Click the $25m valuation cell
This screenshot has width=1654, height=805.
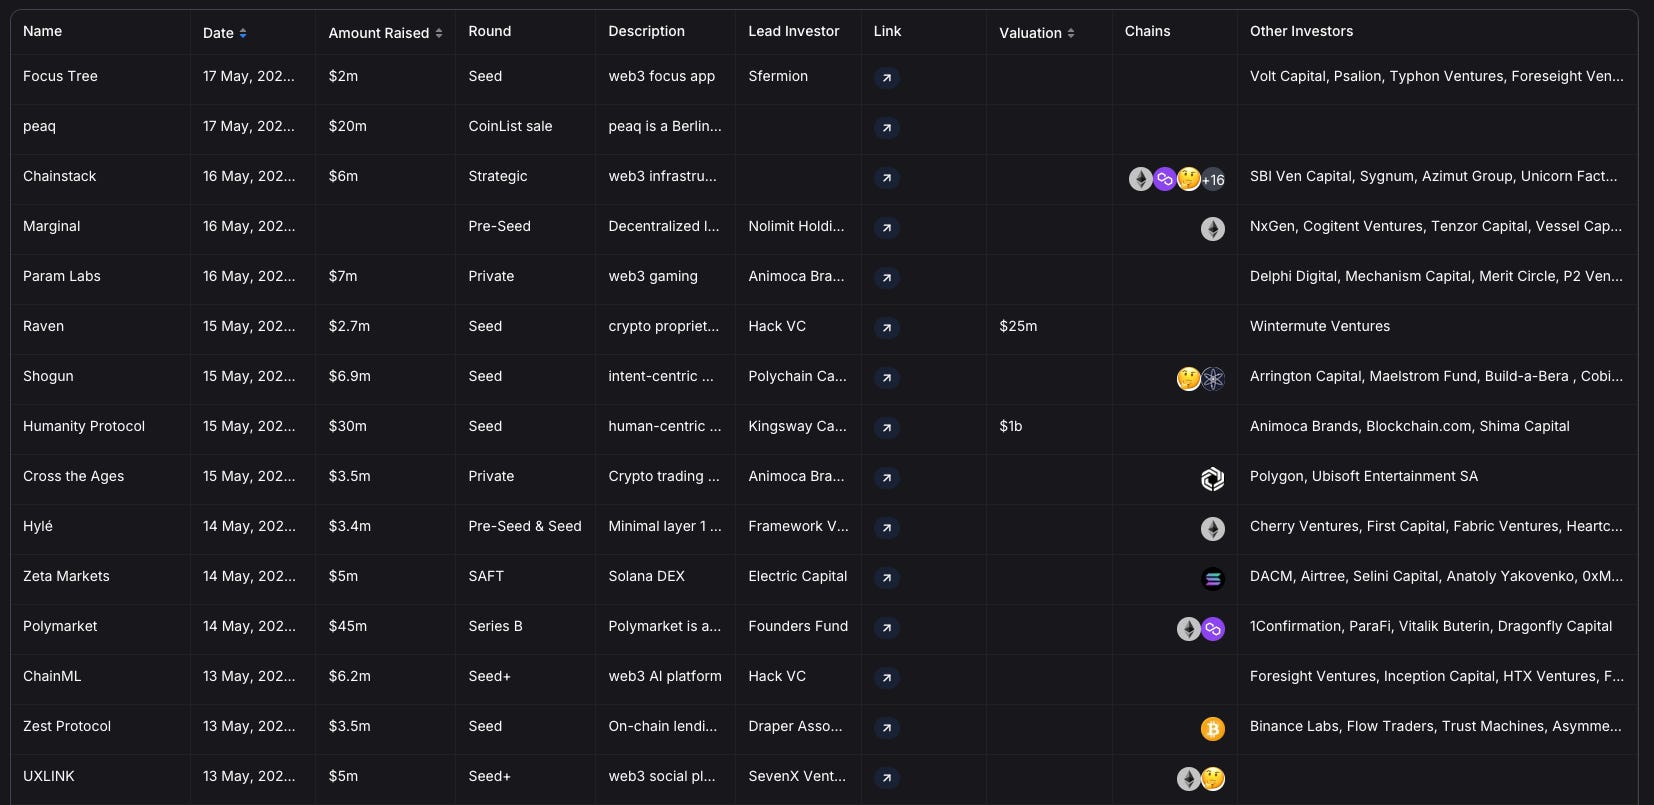point(1049,327)
